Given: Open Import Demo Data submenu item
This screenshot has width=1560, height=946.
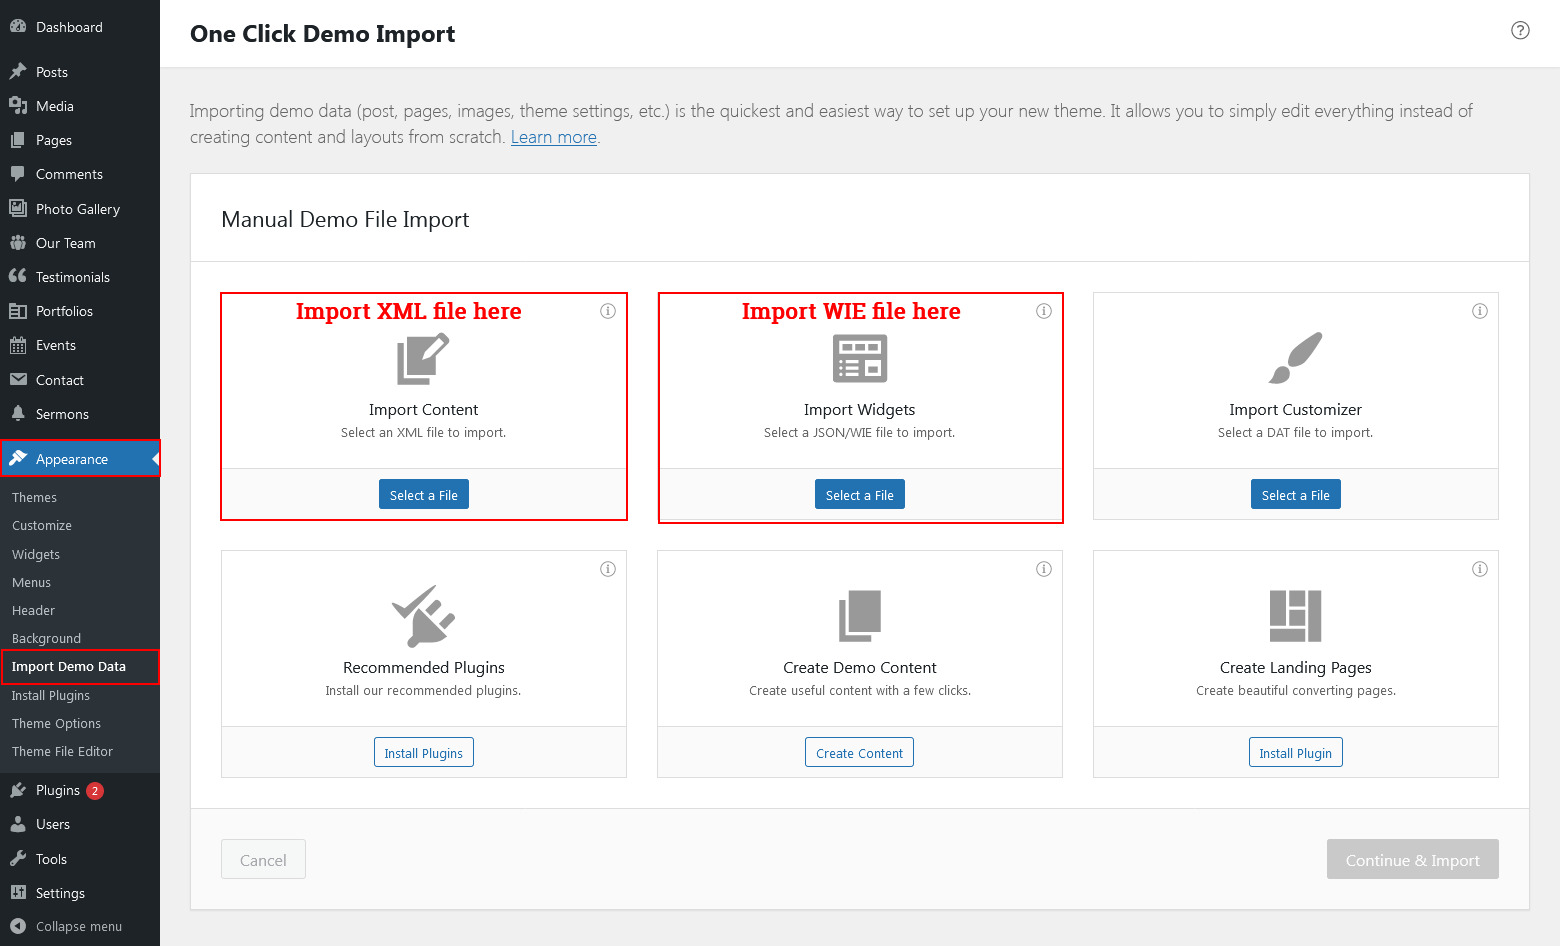Looking at the screenshot, I should 69,666.
